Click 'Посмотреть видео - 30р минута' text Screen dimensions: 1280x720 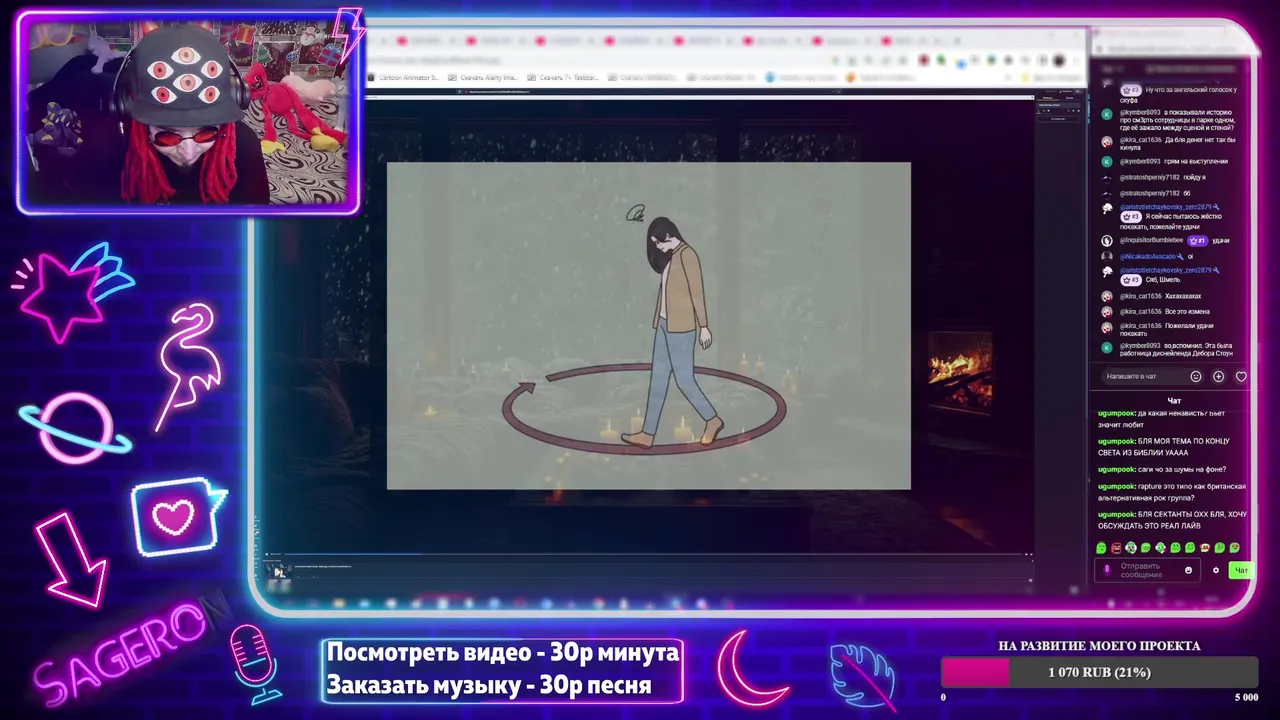[x=503, y=653]
